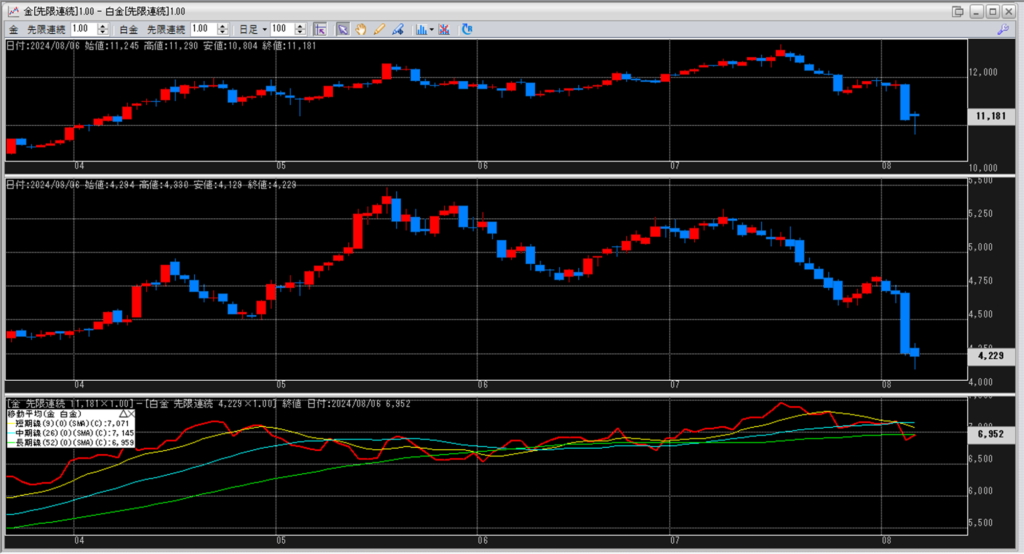Click the 金 symbol label in toolbar
Viewport: 1024px width, 554px height.
[x=13, y=29]
